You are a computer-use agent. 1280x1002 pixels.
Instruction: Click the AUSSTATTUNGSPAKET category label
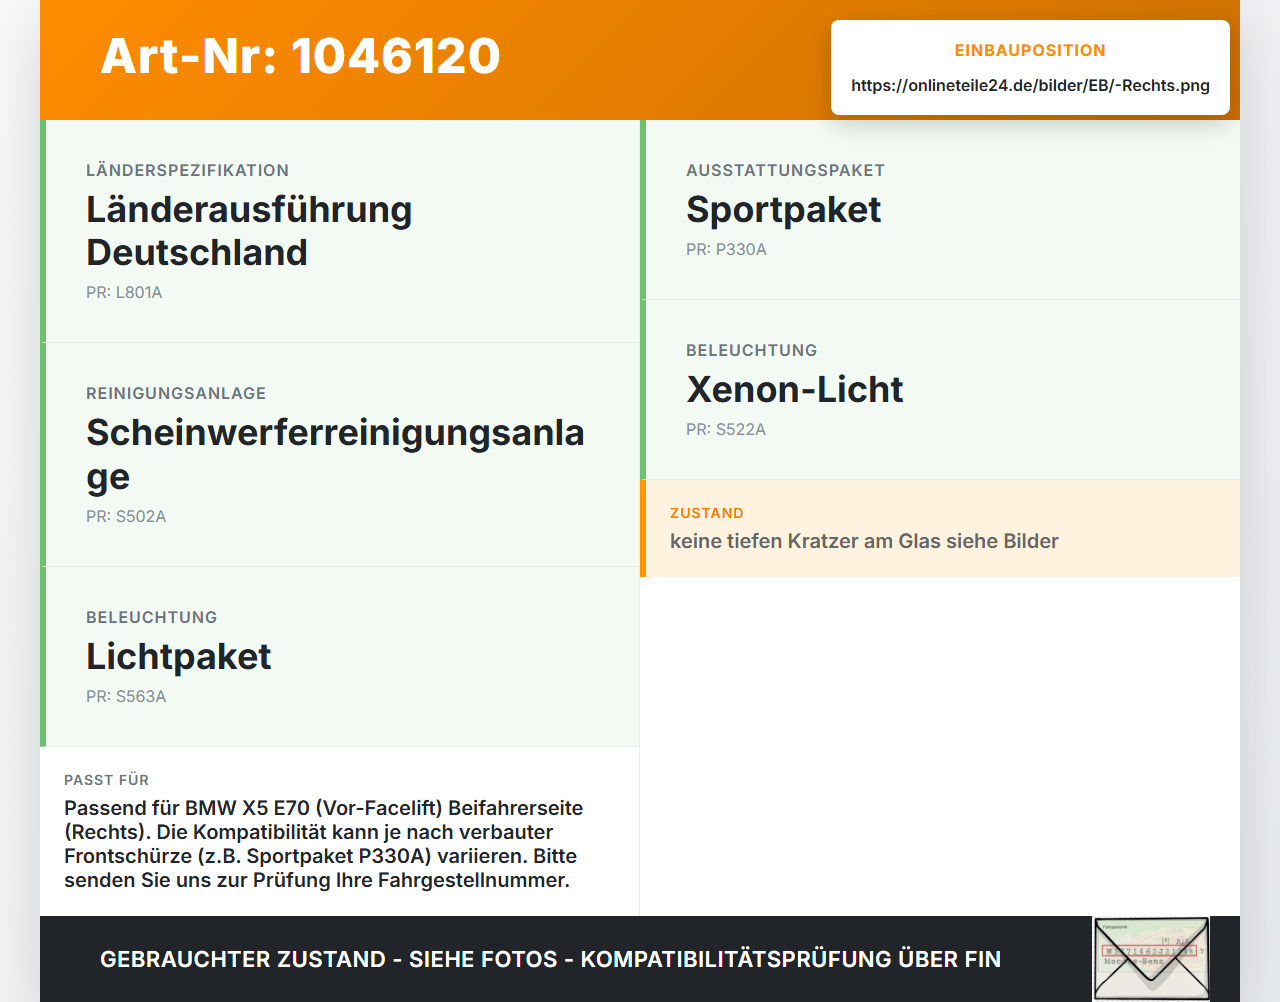(x=785, y=171)
